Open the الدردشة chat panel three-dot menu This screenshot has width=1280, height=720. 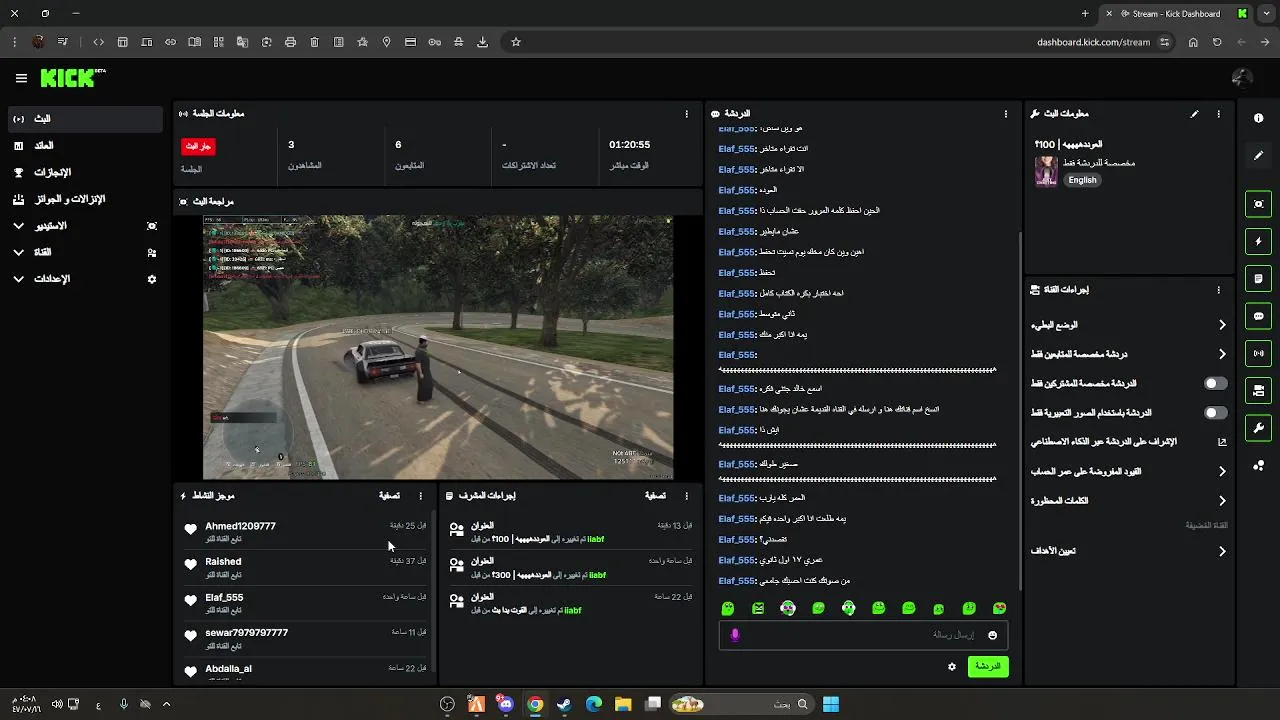(1005, 114)
